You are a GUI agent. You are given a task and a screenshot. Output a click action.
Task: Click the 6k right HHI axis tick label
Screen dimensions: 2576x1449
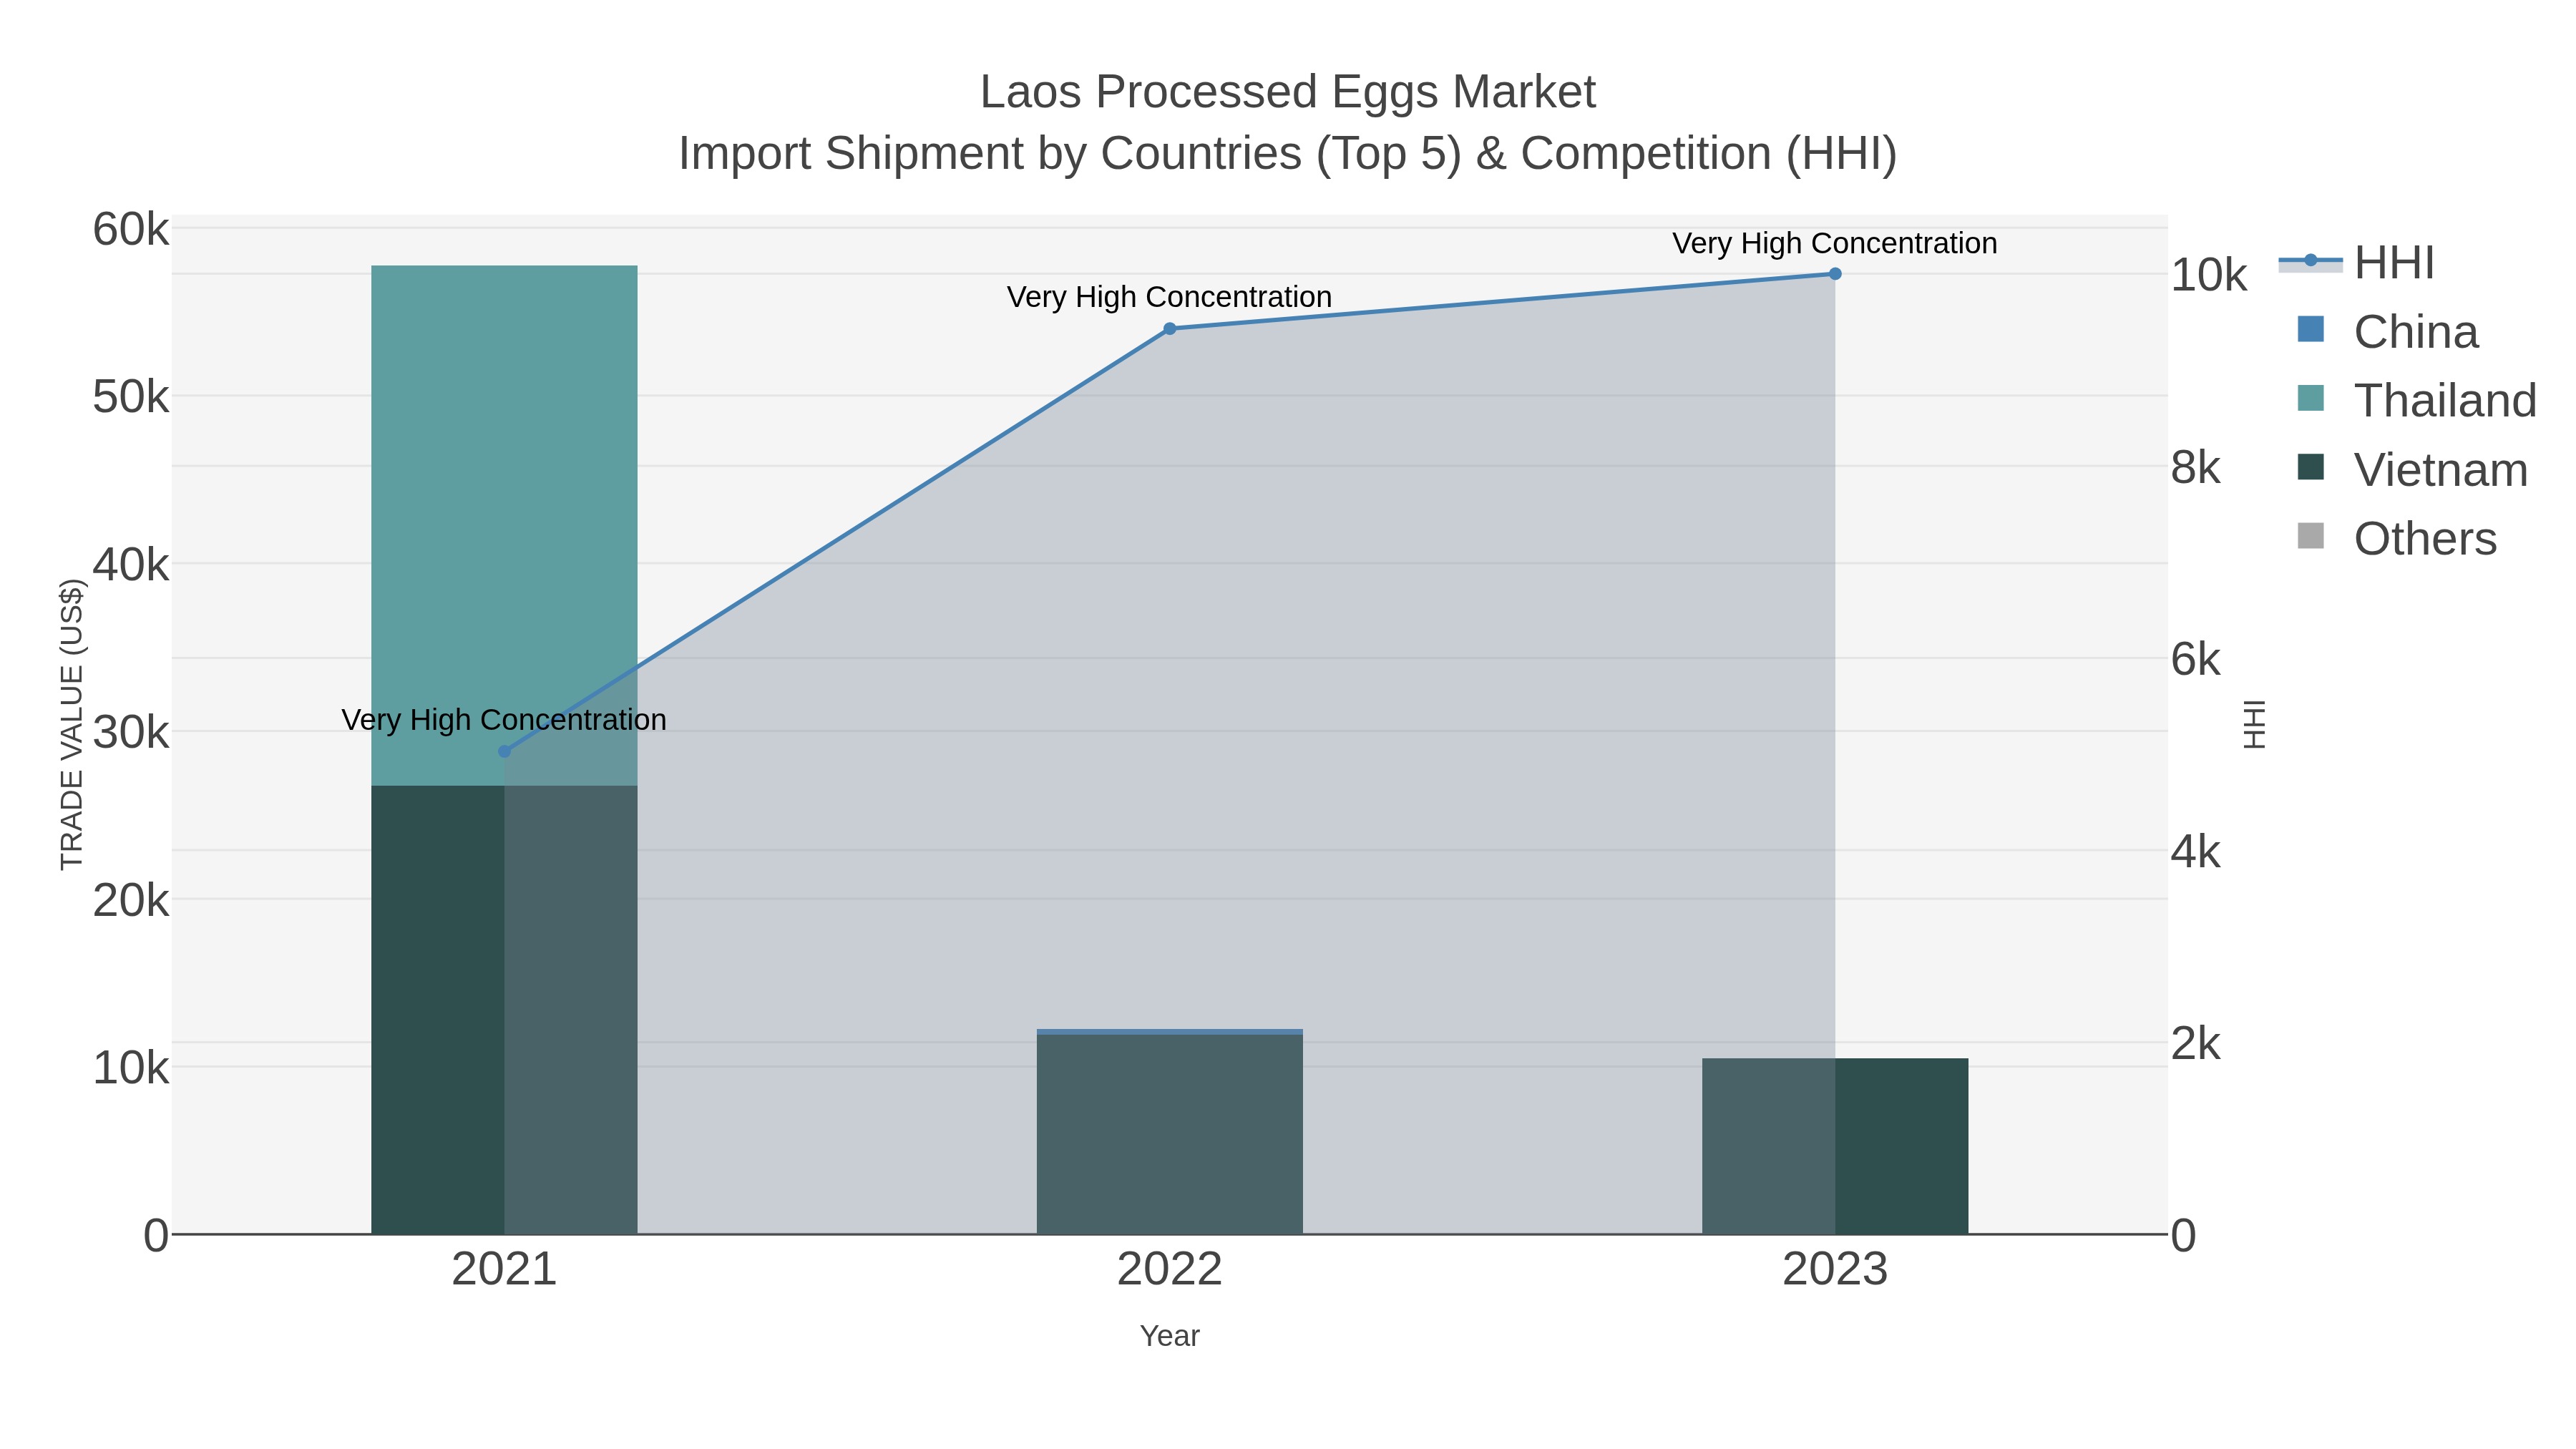[x=2196, y=660]
